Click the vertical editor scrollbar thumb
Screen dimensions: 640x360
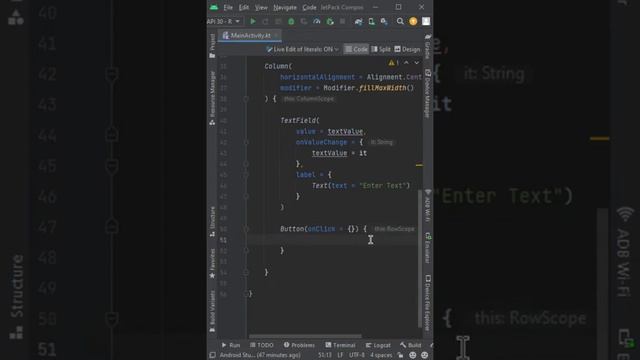pos(420,258)
